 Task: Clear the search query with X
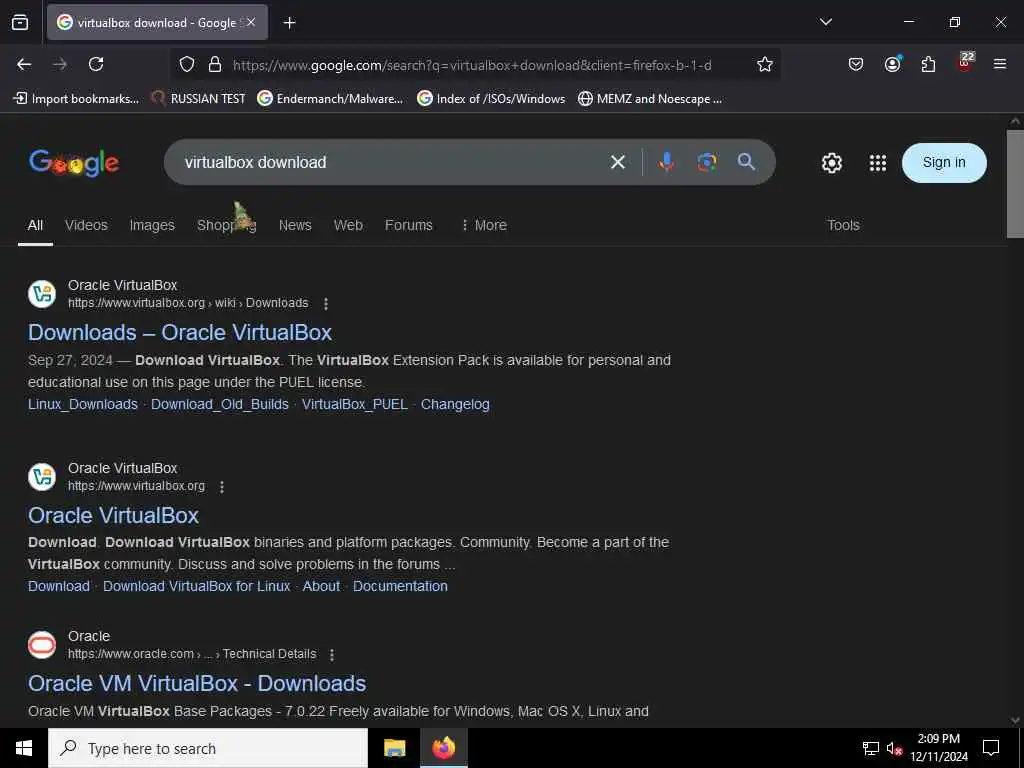pos(618,162)
